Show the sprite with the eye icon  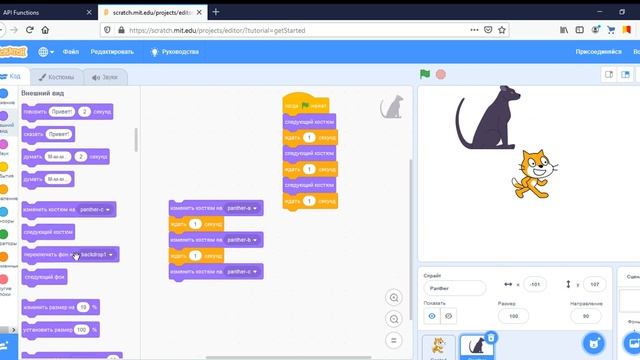coord(432,316)
